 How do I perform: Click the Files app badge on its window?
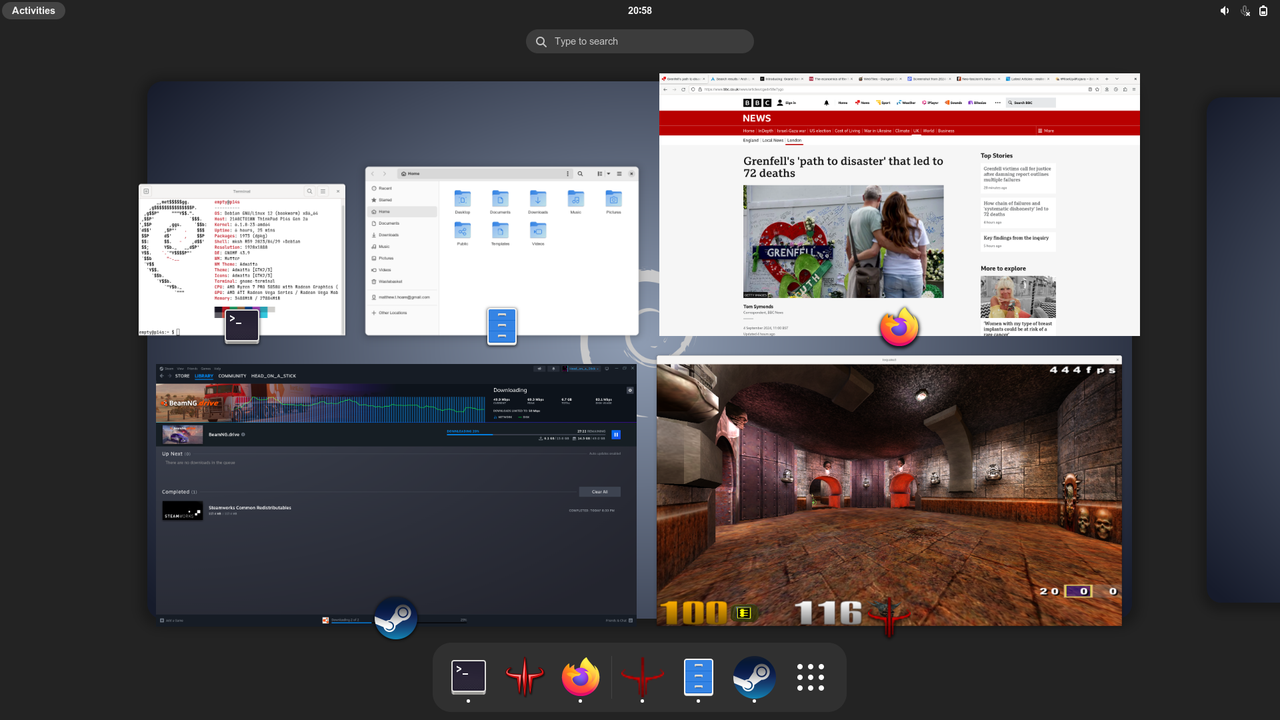pos(502,326)
